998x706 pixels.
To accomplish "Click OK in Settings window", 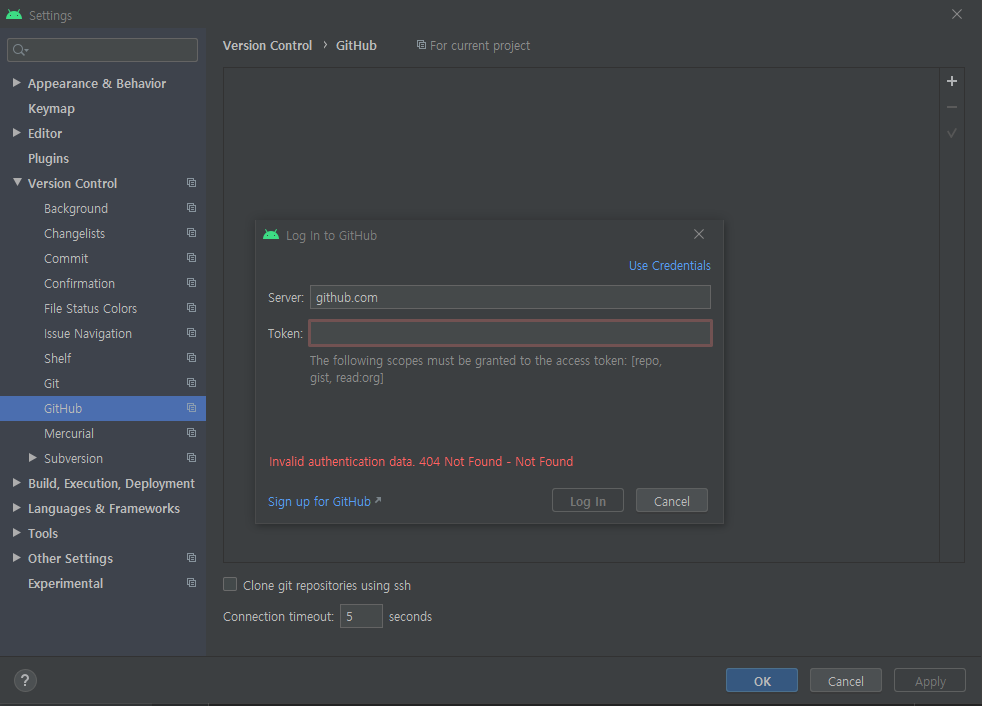I will point(762,681).
